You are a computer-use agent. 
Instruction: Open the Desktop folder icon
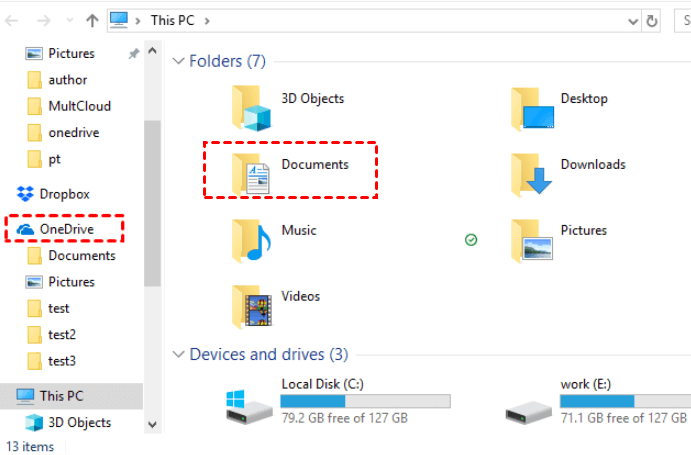[x=532, y=107]
